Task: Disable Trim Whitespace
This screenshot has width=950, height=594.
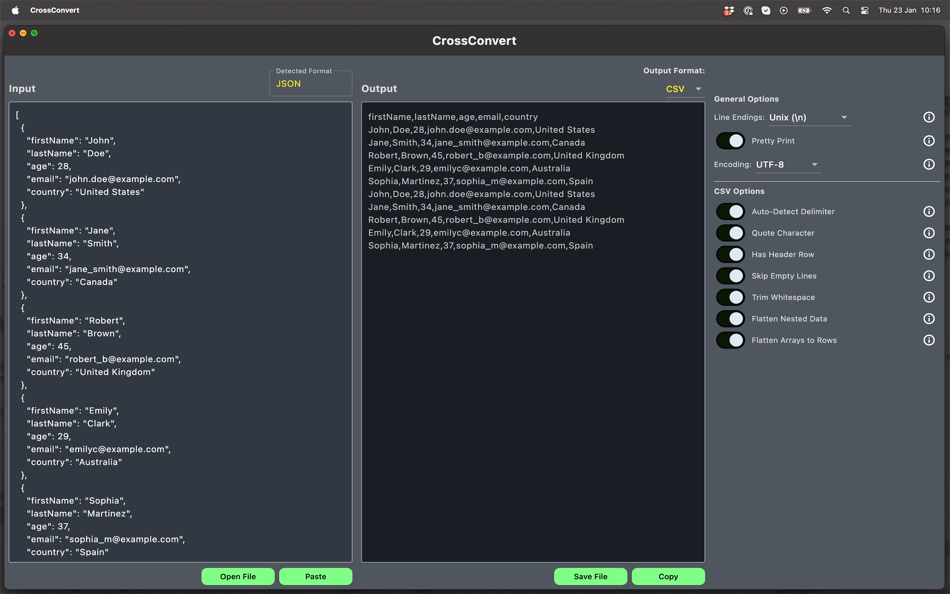Action: (730, 297)
